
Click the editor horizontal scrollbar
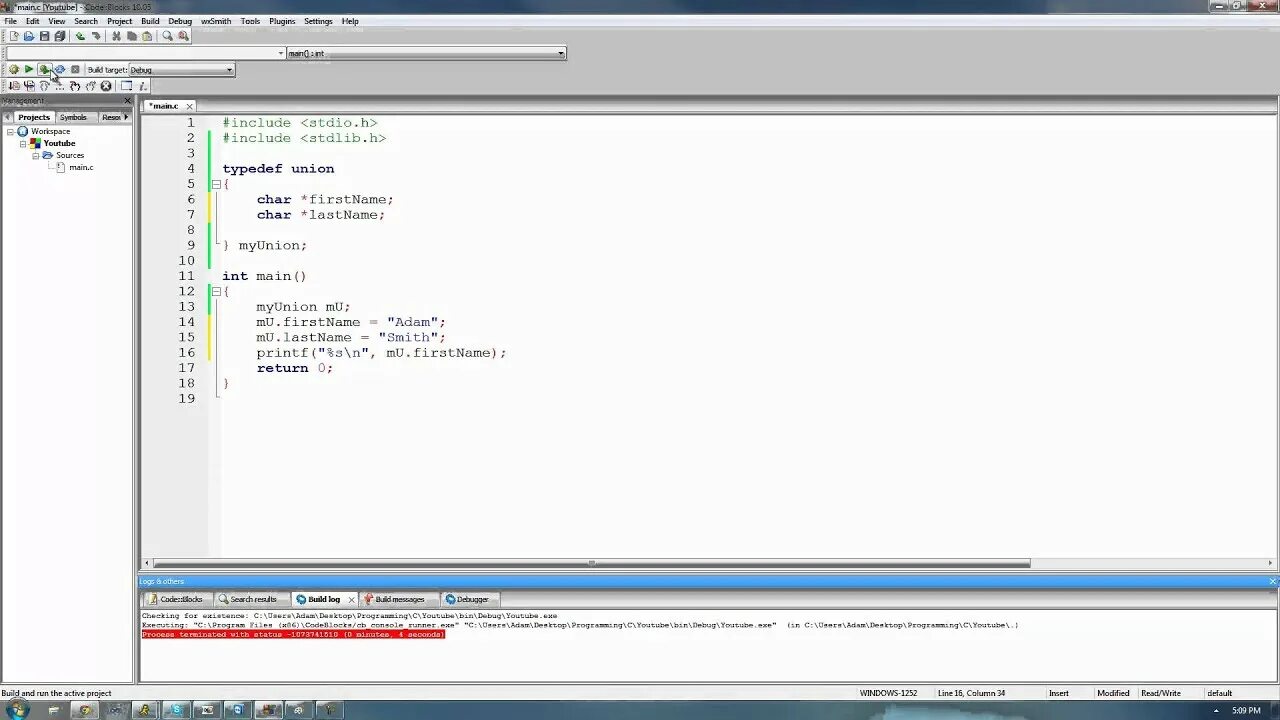(592, 563)
